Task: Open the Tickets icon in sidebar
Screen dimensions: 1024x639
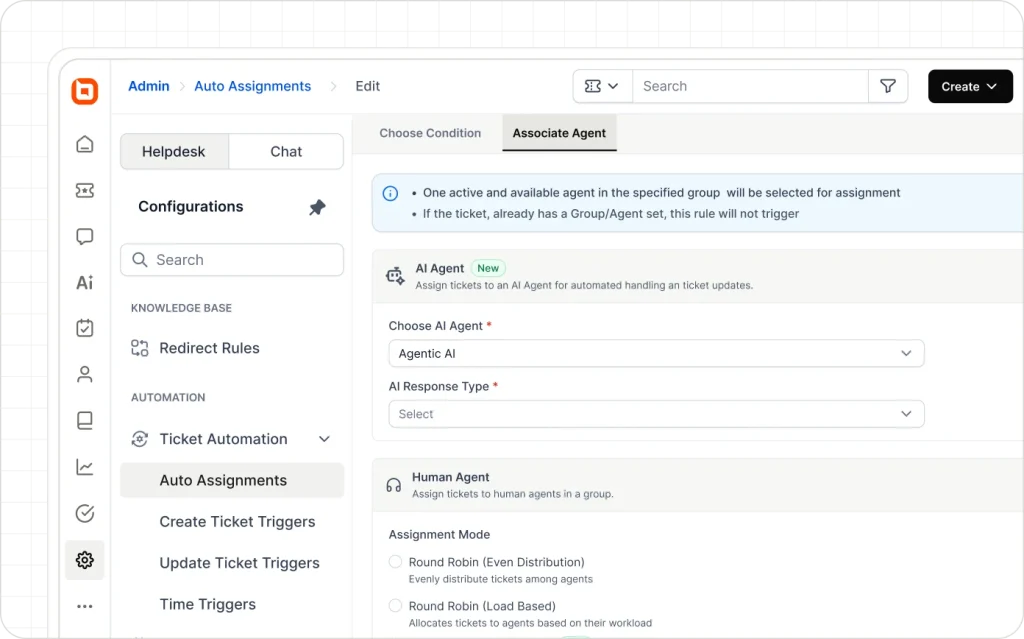Action: point(85,190)
